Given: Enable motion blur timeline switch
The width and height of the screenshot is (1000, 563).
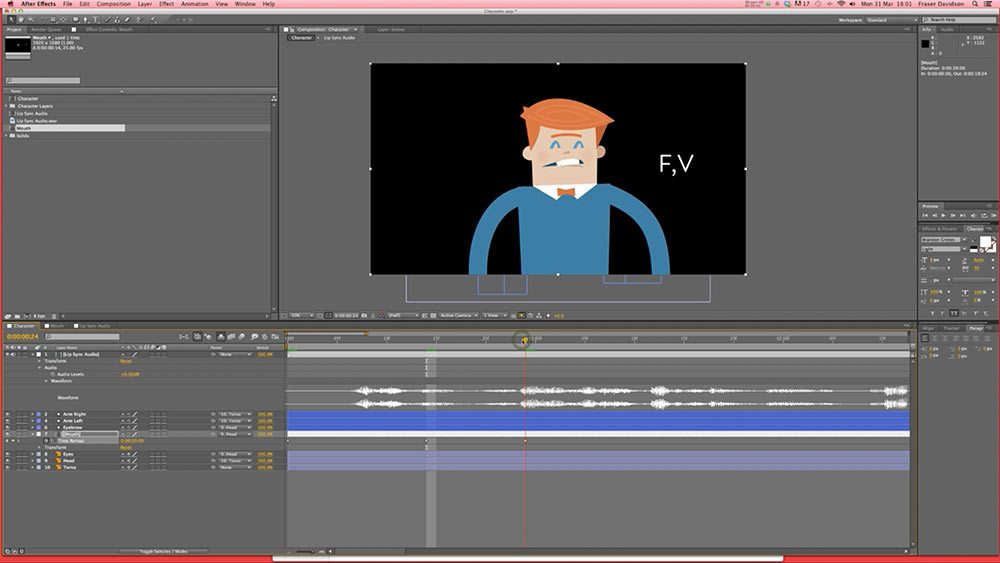Looking at the screenshot, I should pyautogui.click(x=243, y=337).
